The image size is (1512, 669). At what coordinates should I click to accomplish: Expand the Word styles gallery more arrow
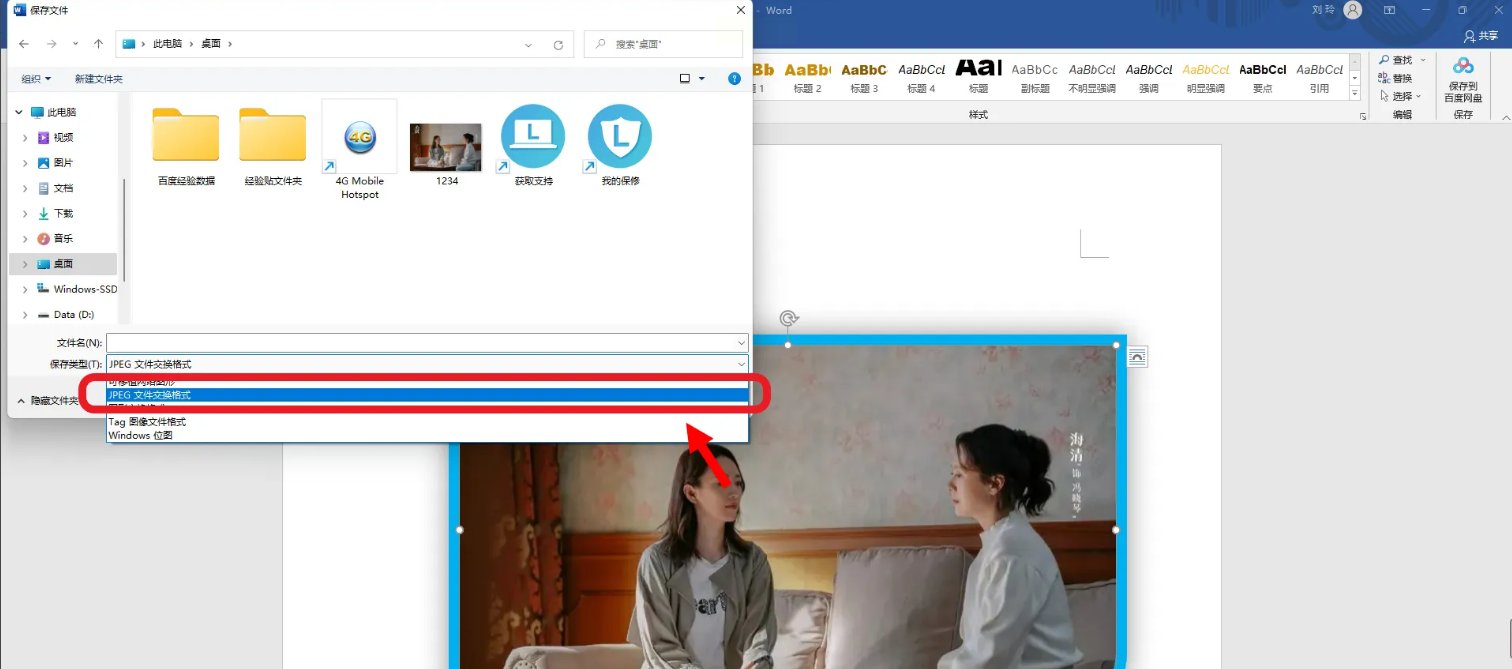point(1355,93)
